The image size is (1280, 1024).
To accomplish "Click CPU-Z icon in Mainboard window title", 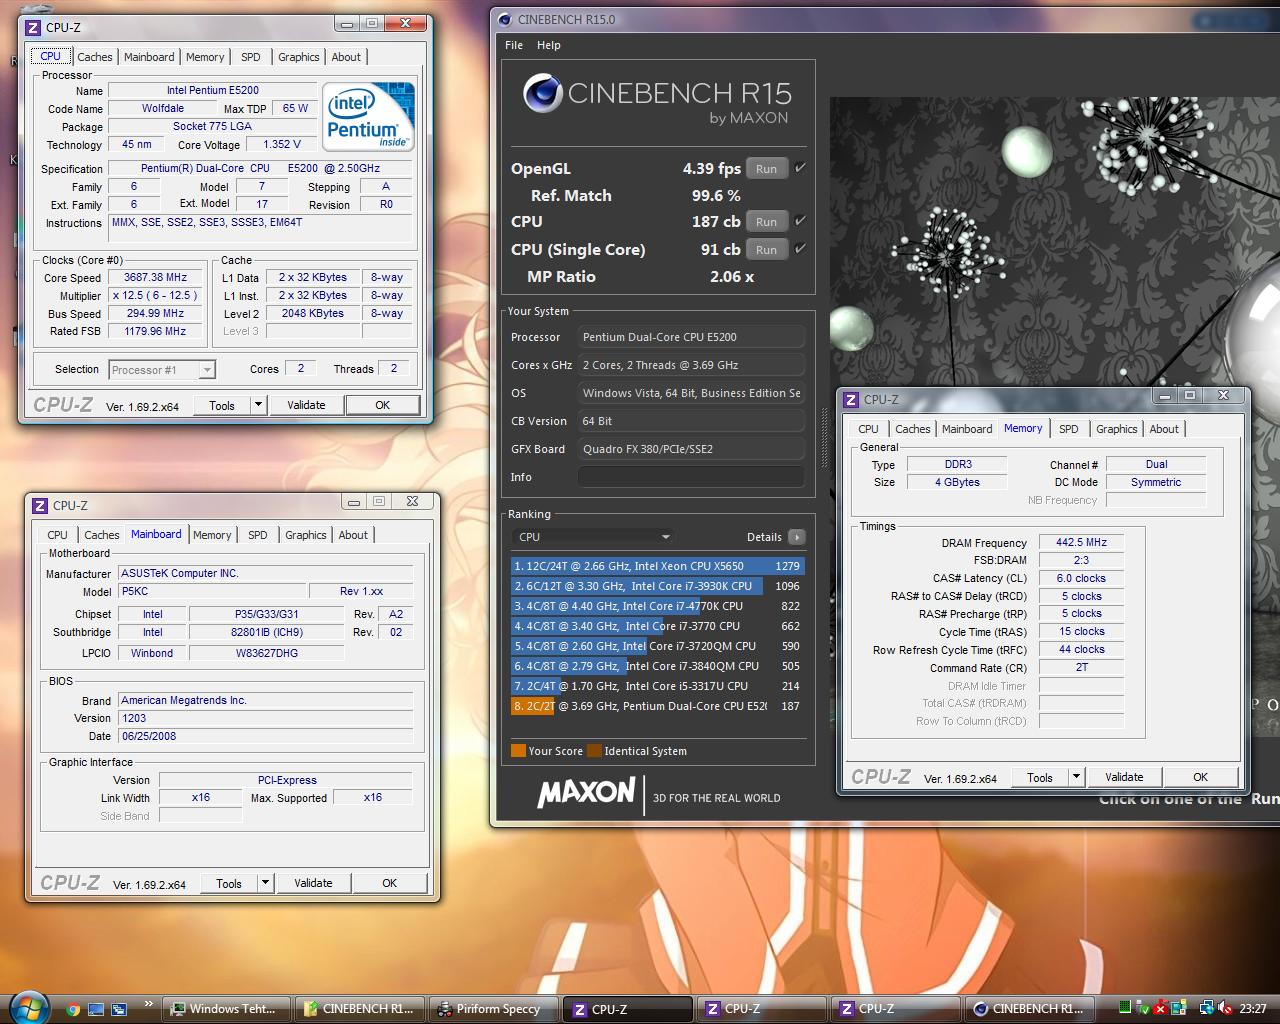I will point(39,505).
